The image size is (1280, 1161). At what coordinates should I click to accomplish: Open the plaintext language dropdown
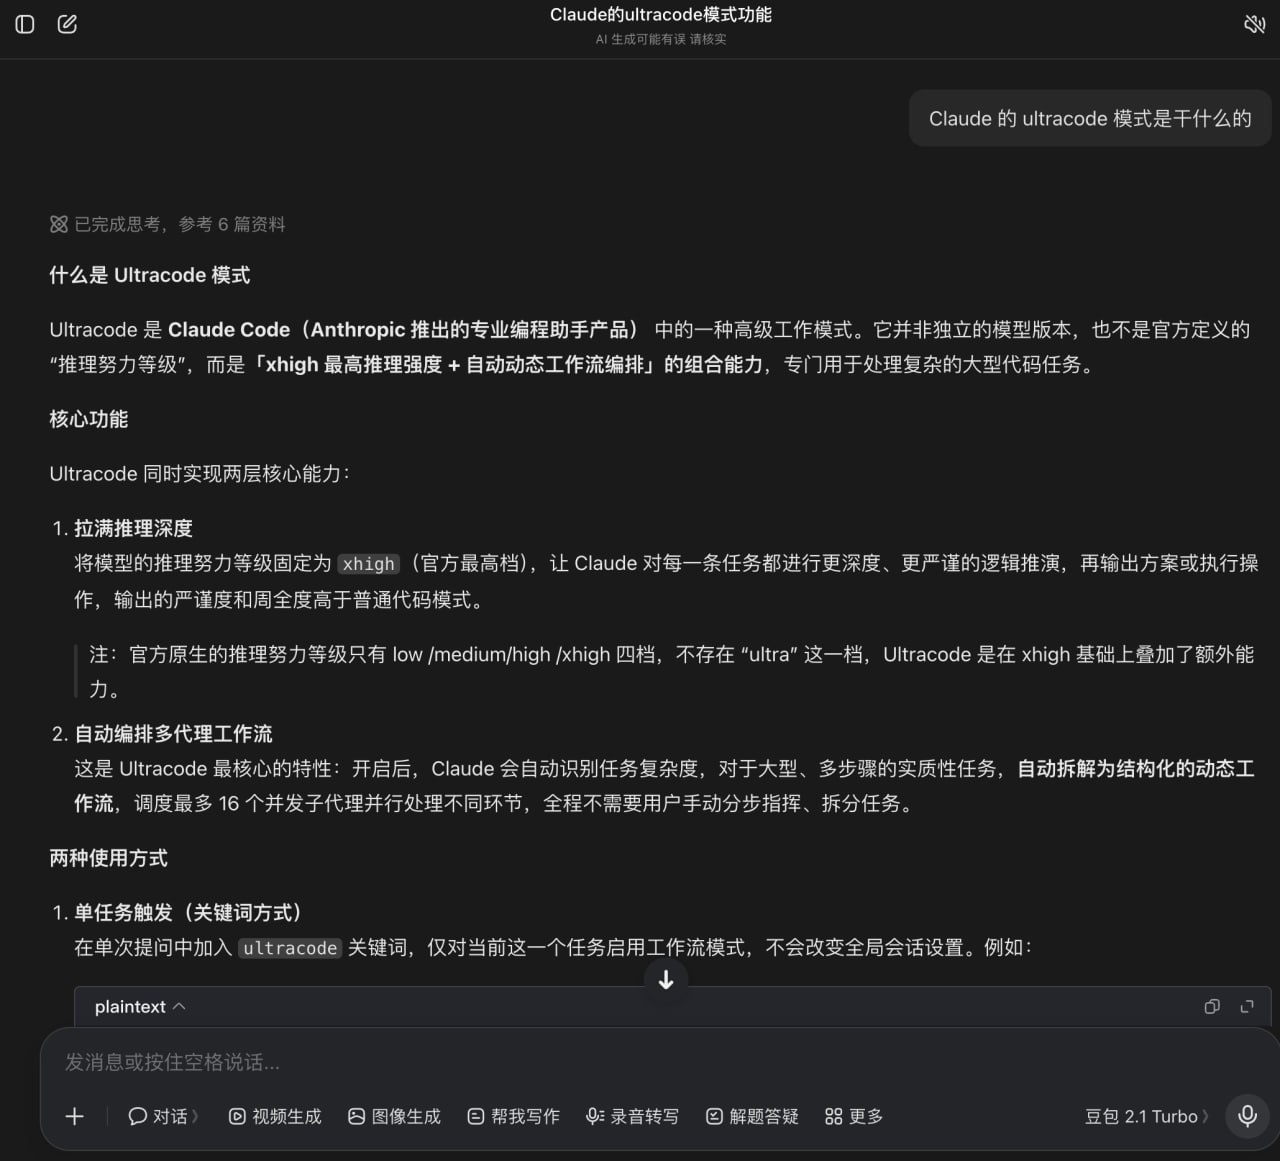(140, 1007)
